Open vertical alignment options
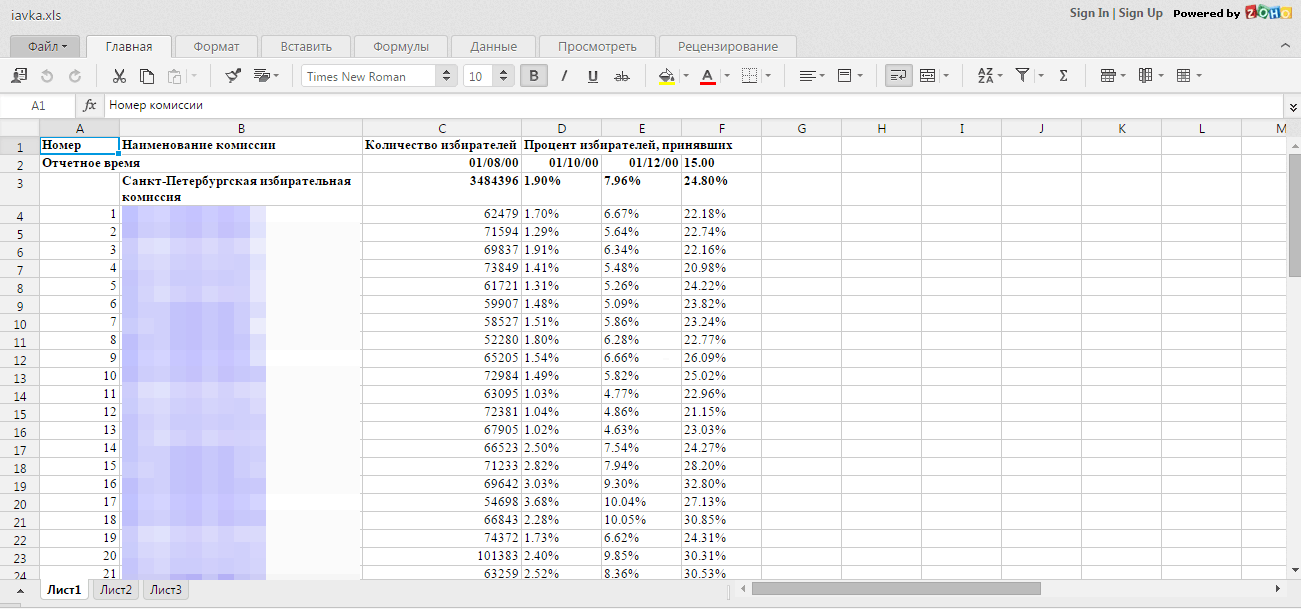This screenshot has width=1301, height=609. pyautogui.click(x=850, y=76)
